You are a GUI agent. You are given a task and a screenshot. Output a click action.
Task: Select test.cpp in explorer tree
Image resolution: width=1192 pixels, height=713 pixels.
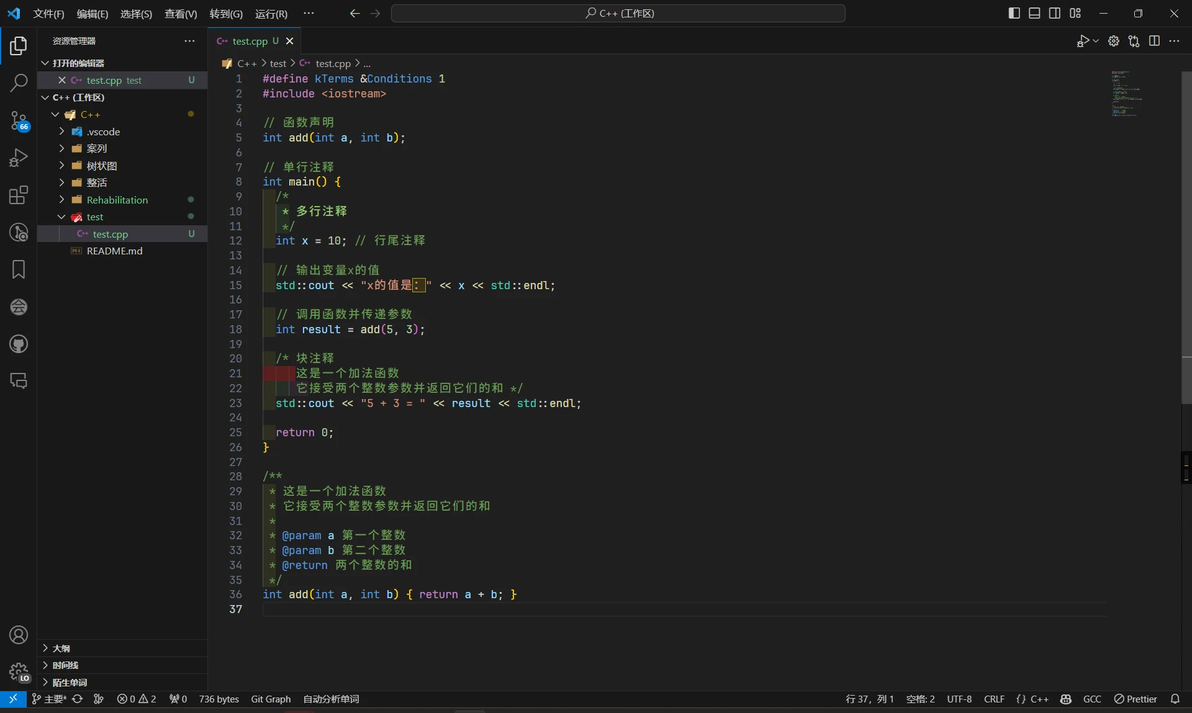(122, 234)
